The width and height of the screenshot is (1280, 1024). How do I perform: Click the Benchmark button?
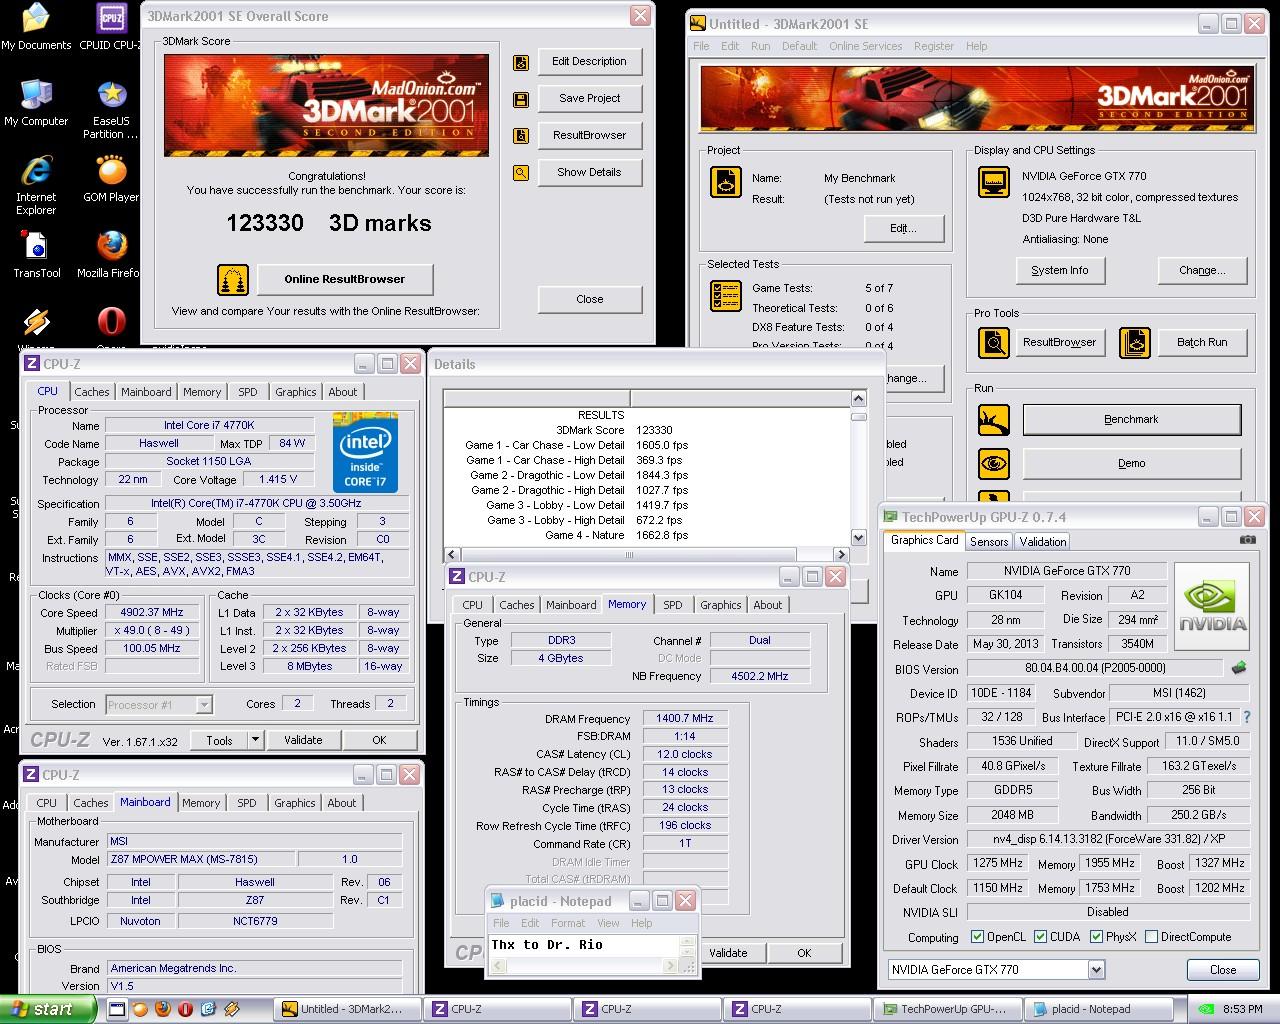pyautogui.click(x=1131, y=420)
